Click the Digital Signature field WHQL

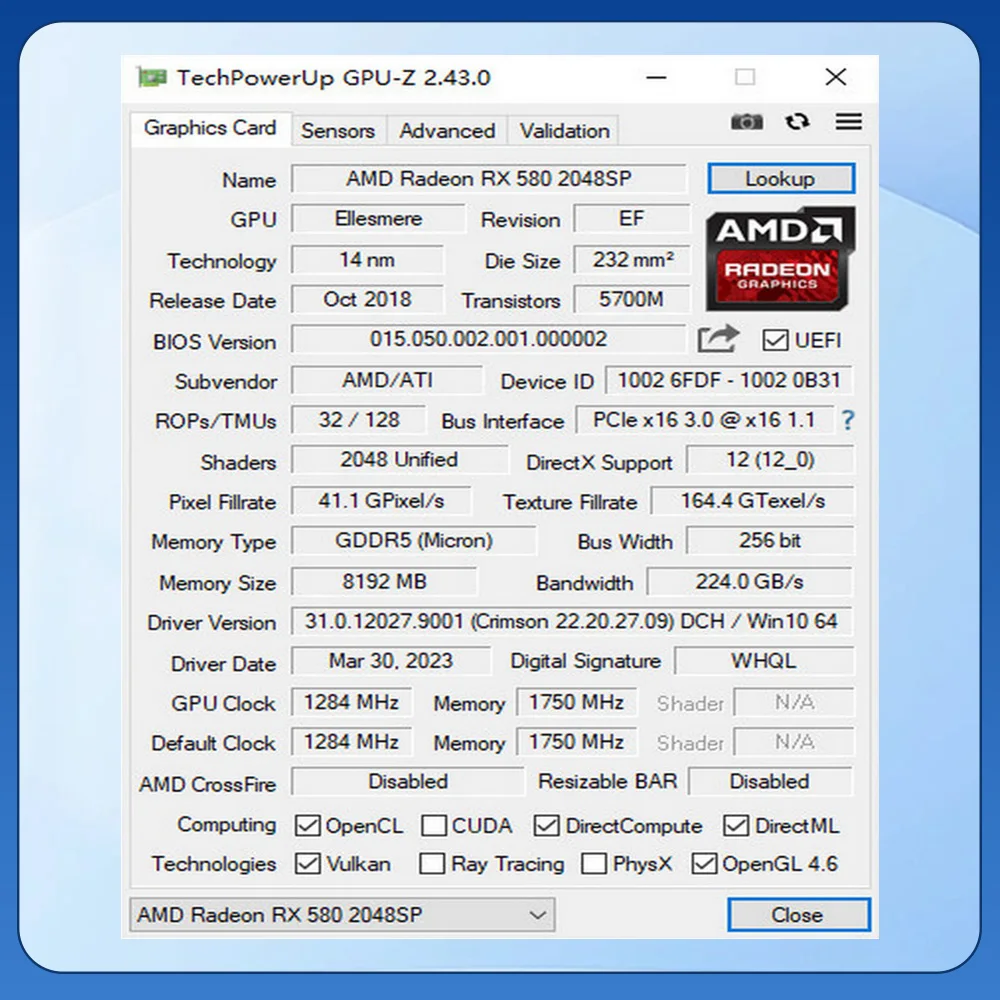coord(764,661)
